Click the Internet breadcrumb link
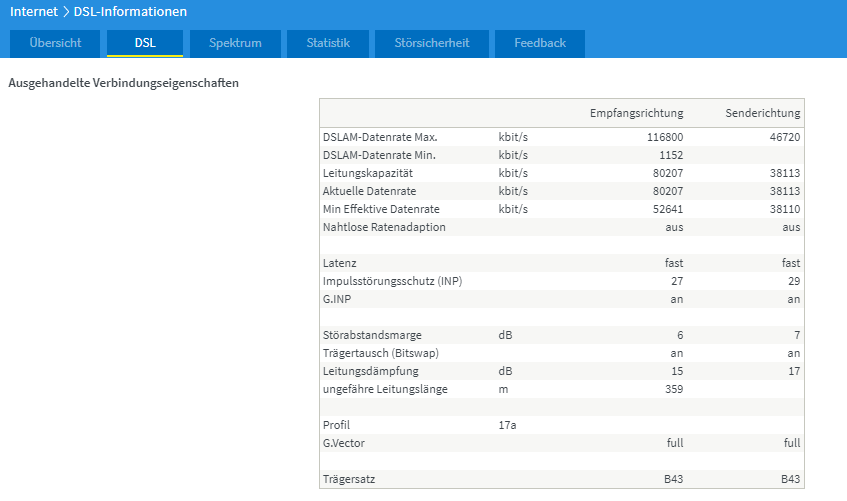 pyautogui.click(x=33, y=11)
